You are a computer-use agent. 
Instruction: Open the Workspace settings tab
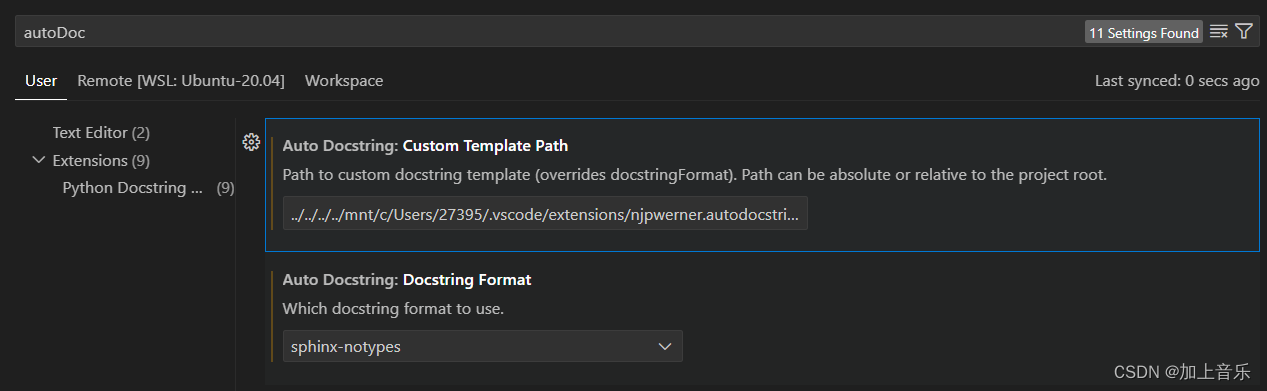pyautogui.click(x=344, y=81)
